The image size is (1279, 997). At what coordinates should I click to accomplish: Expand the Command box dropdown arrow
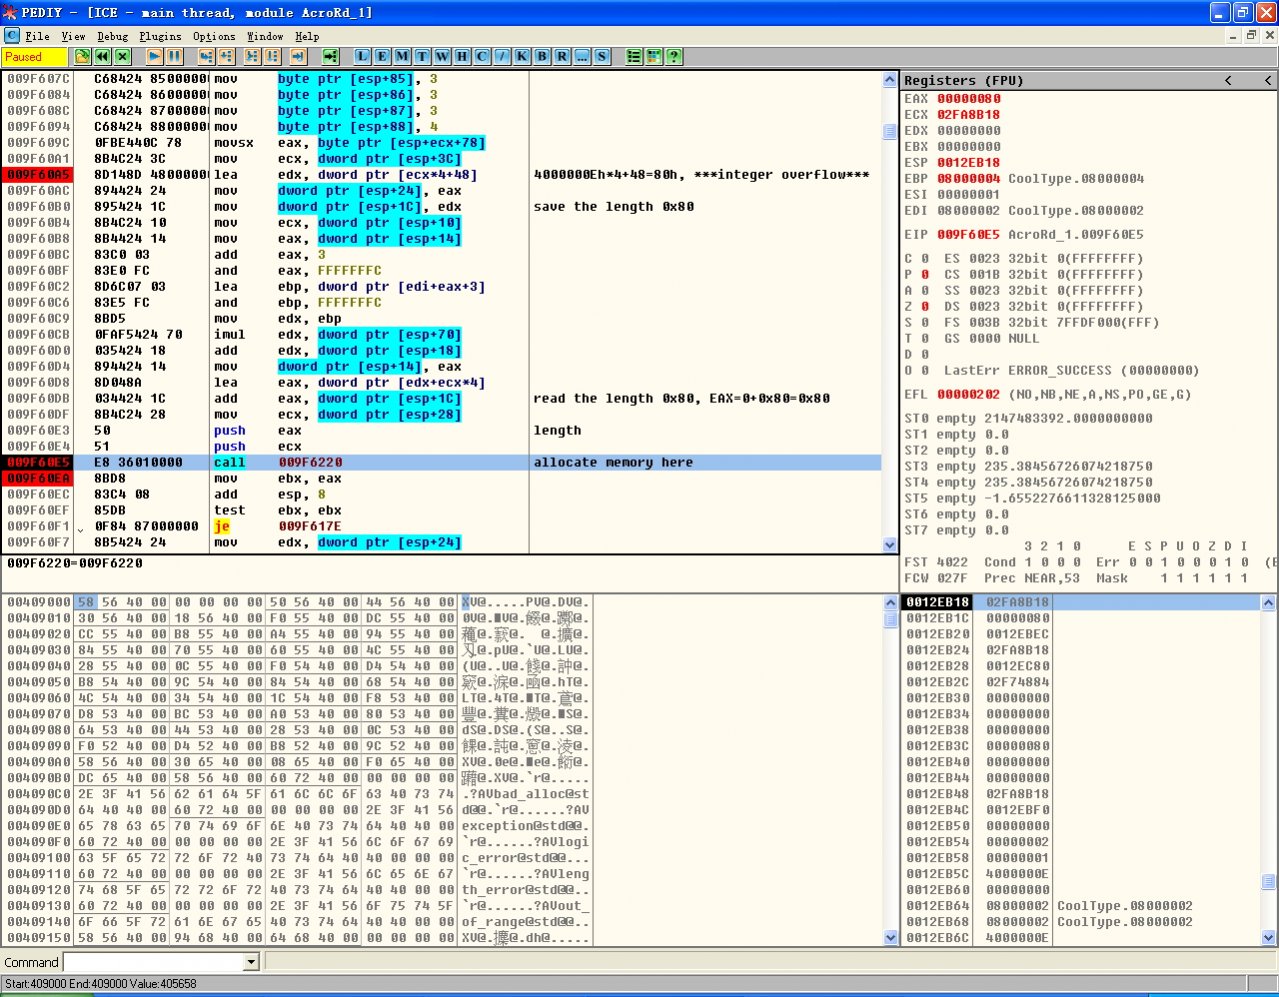click(251, 962)
